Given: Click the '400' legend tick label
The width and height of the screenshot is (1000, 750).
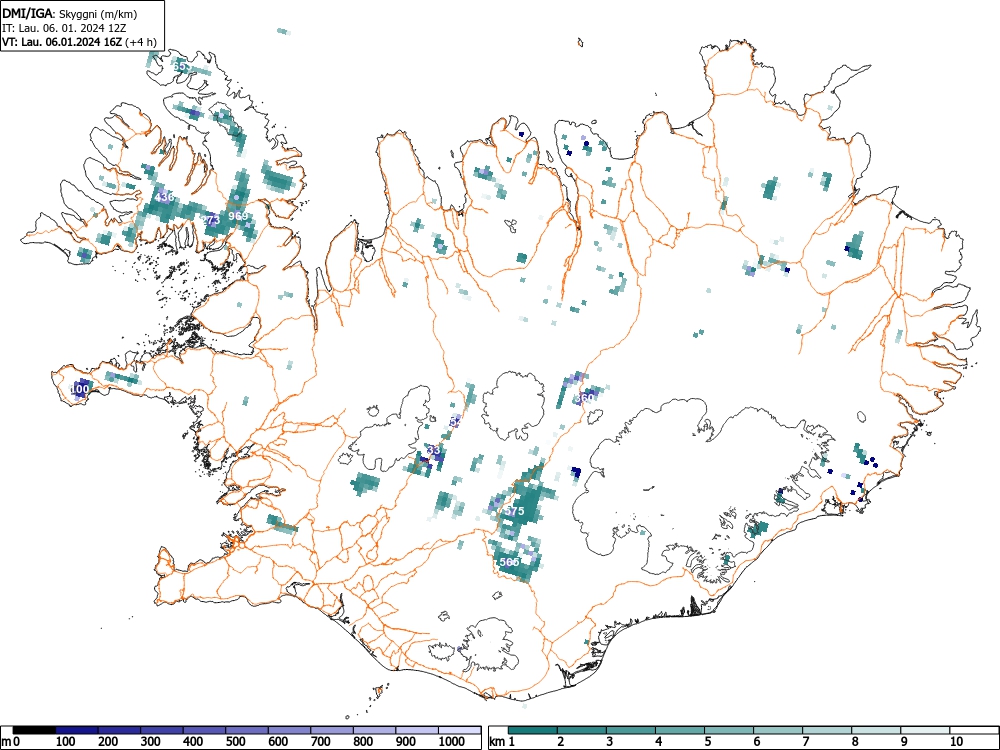Looking at the screenshot, I should pos(193,742).
